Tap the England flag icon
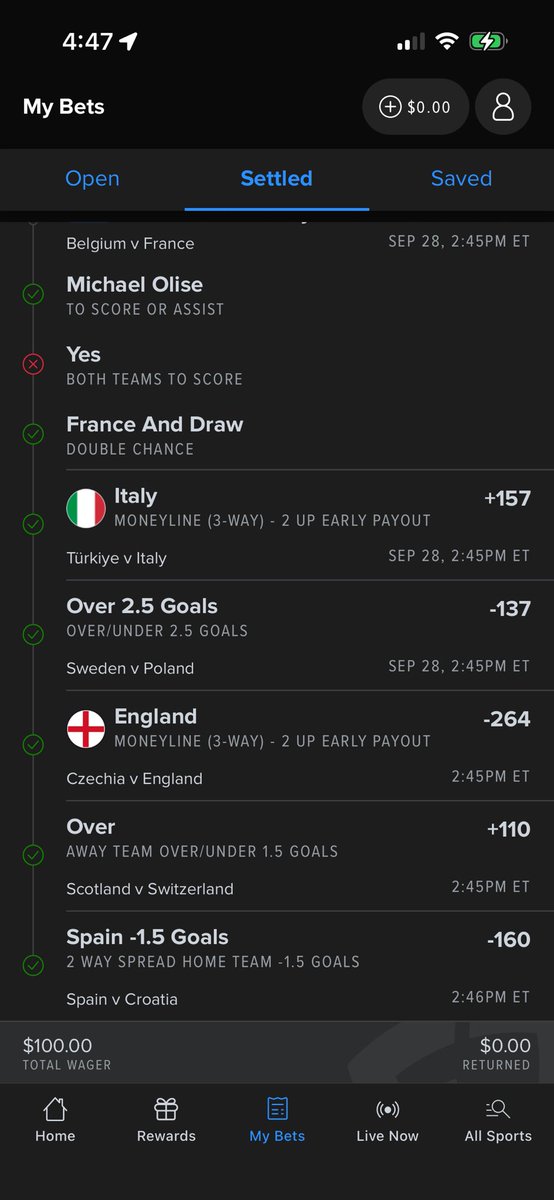Image resolution: width=554 pixels, height=1200 pixels. (x=85, y=728)
